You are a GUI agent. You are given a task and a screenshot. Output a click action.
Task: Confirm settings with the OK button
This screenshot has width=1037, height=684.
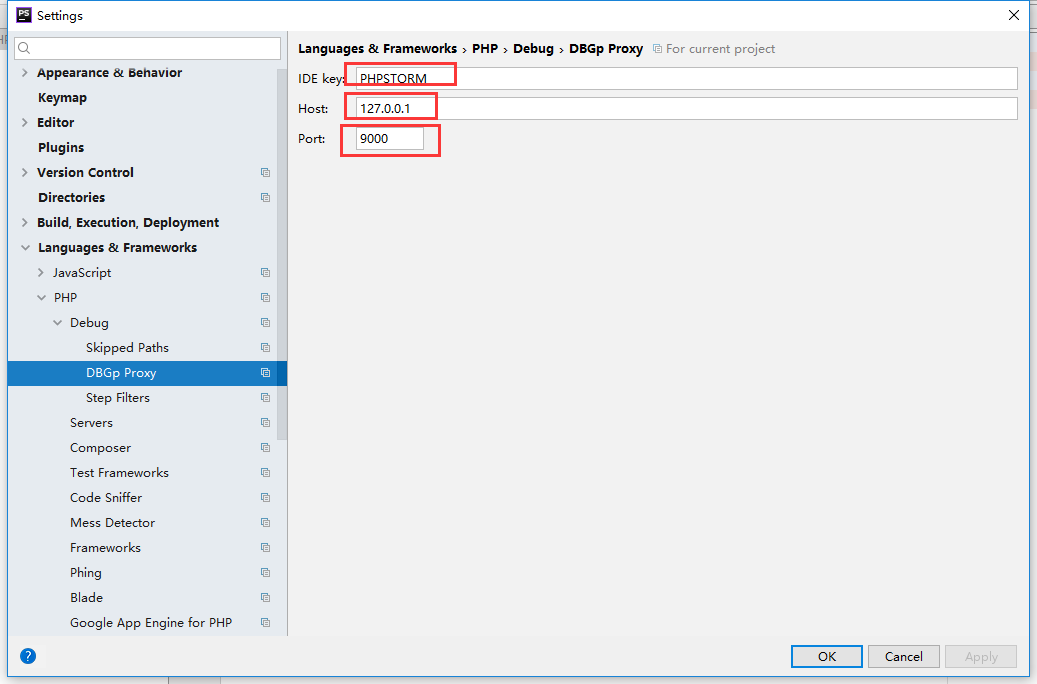[827, 656]
